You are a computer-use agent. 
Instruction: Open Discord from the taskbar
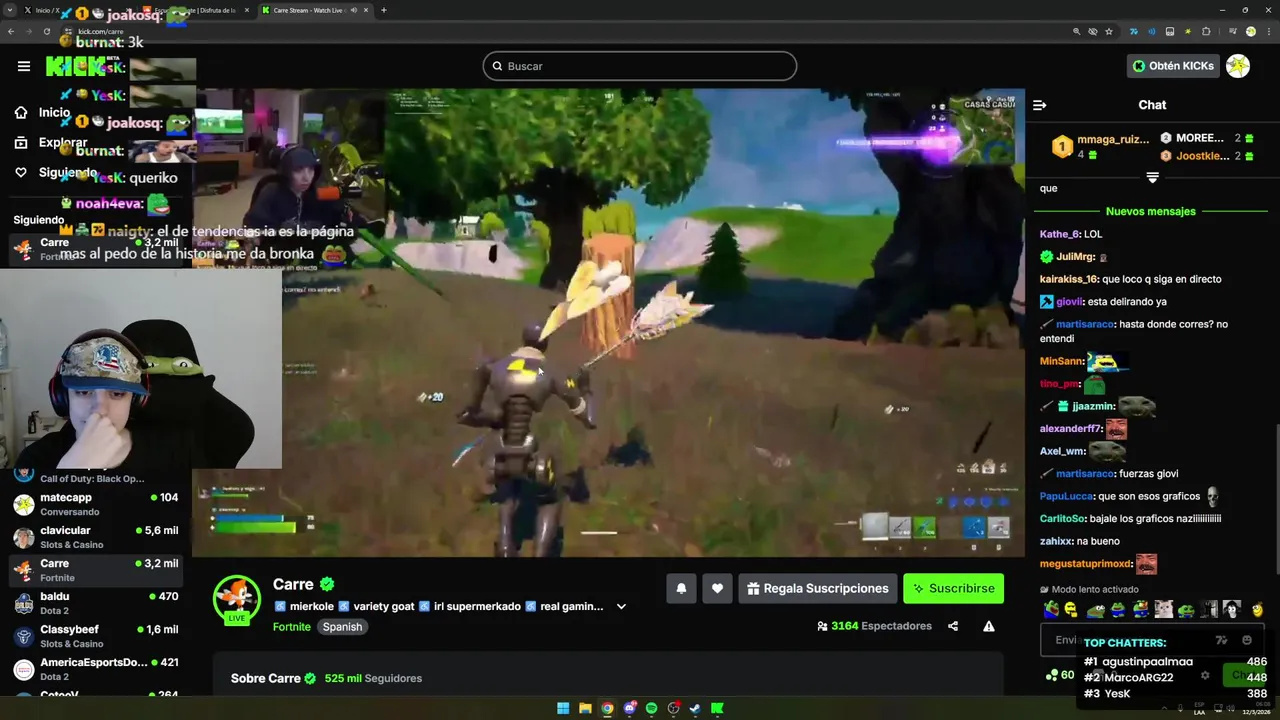coord(629,708)
